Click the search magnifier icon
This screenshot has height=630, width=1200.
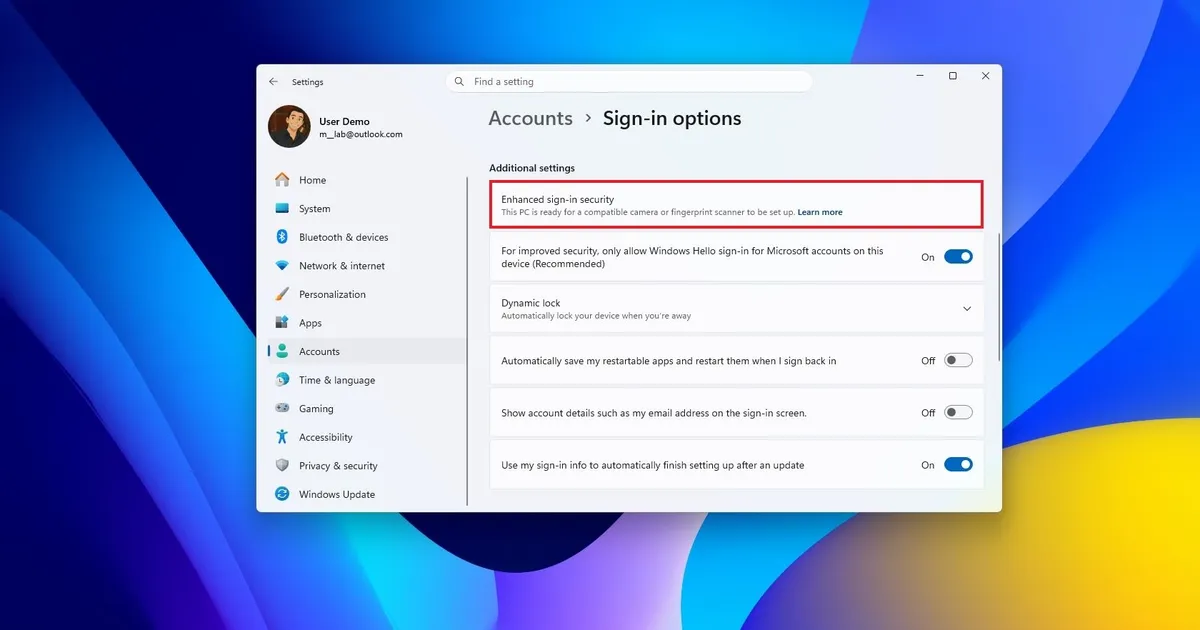coord(459,82)
